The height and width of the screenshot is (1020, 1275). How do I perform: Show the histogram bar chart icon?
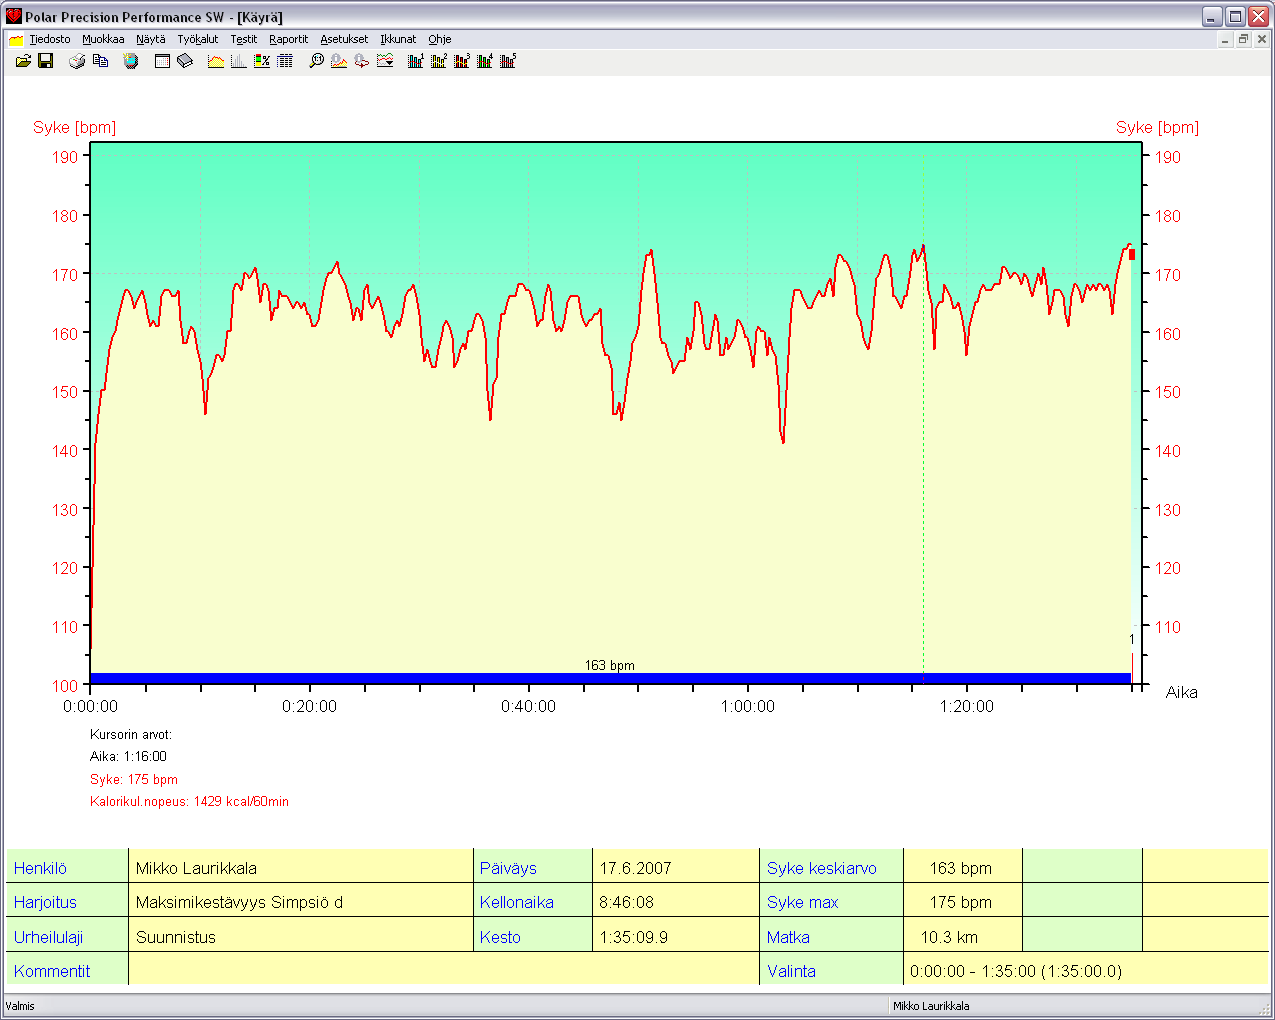click(239, 61)
